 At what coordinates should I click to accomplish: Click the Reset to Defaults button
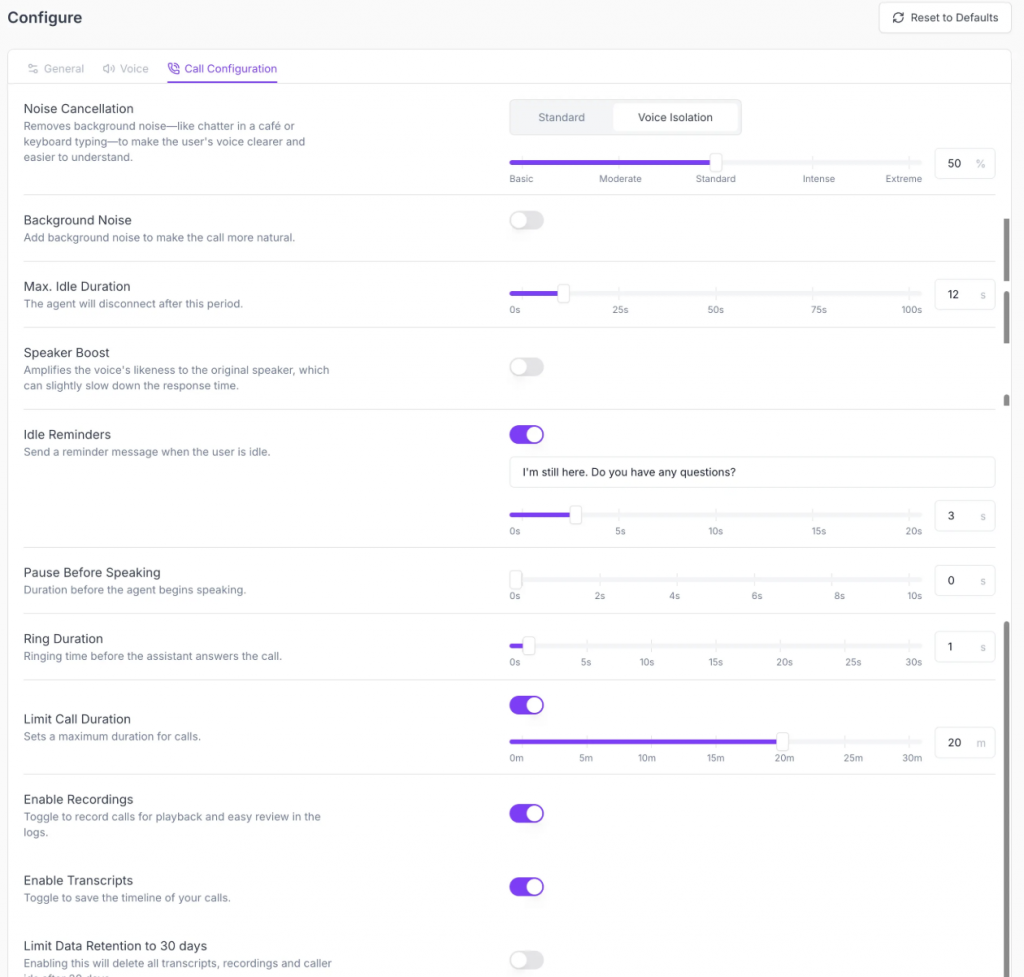(x=944, y=17)
